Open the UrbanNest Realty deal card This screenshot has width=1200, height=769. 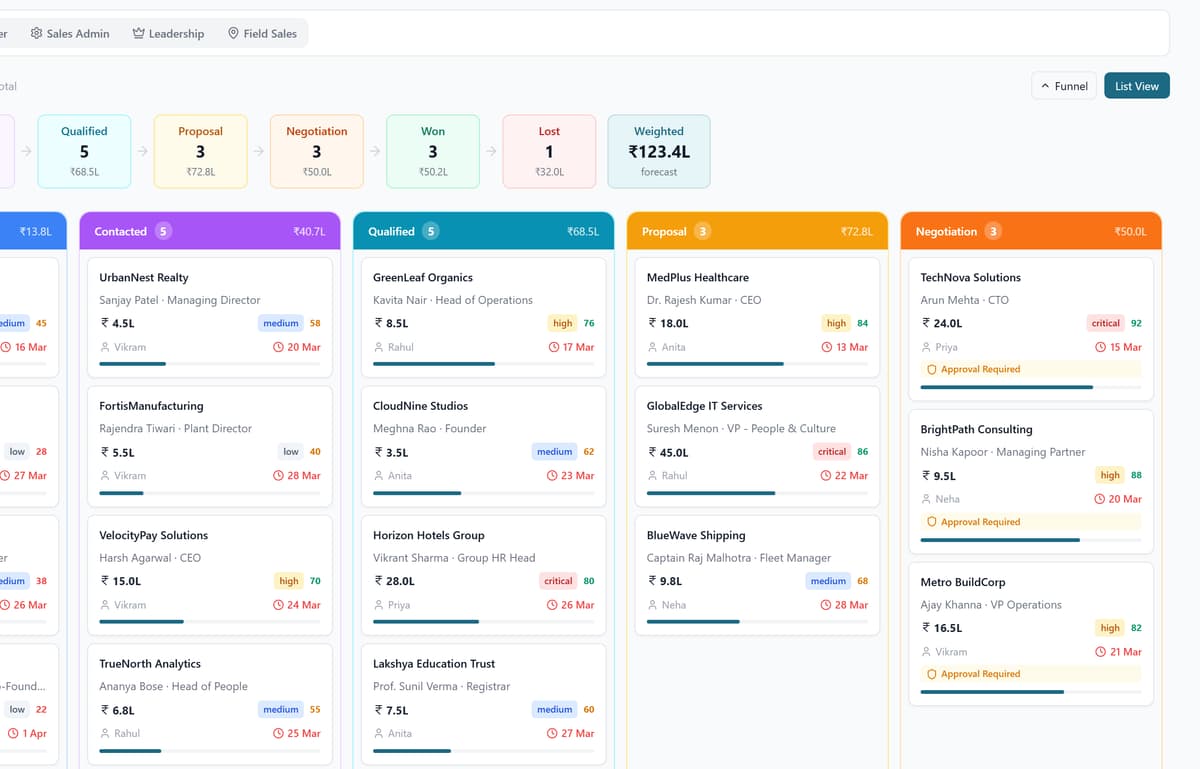point(210,317)
